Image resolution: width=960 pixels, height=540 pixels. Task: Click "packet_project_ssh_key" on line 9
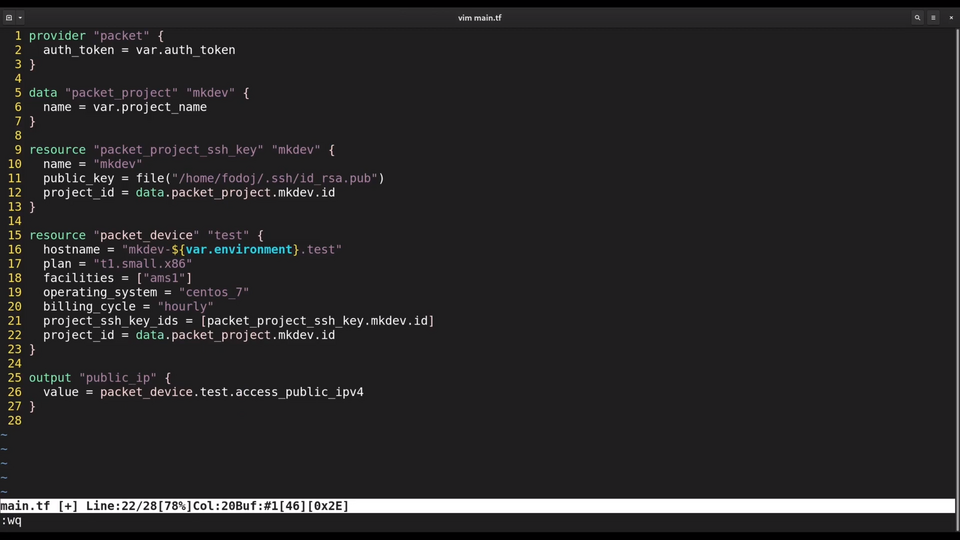click(178, 150)
